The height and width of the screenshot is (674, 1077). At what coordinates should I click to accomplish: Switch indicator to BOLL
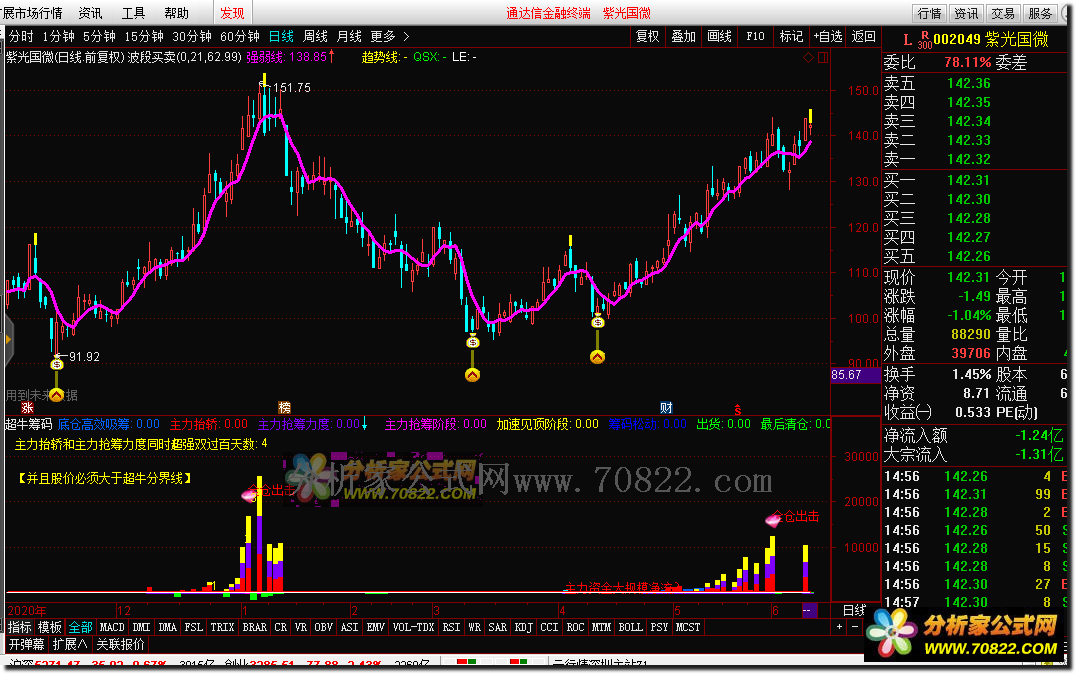coord(631,627)
